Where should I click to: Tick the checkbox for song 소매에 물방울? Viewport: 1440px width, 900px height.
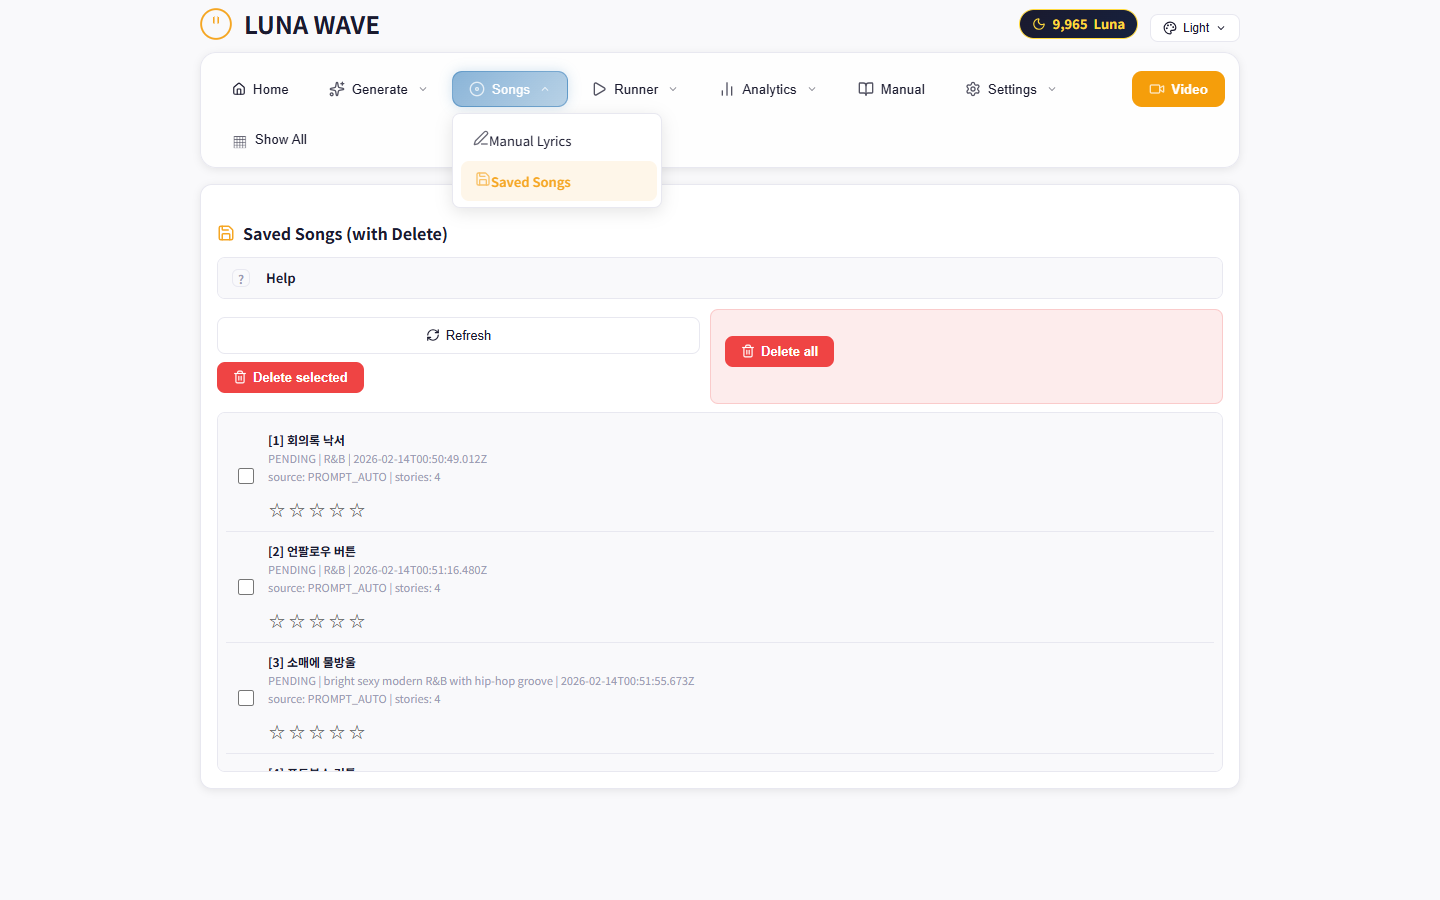click(x=246, y=698)
